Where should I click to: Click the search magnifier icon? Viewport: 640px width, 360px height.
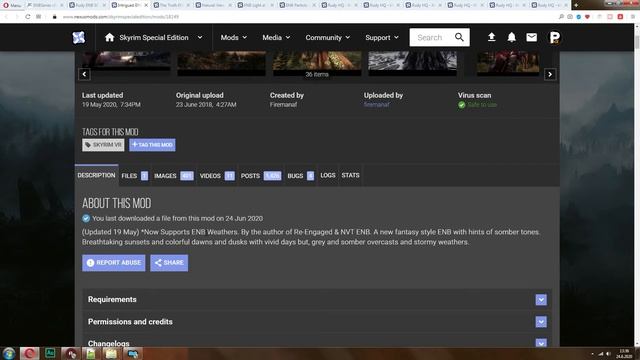coord(459,37)
